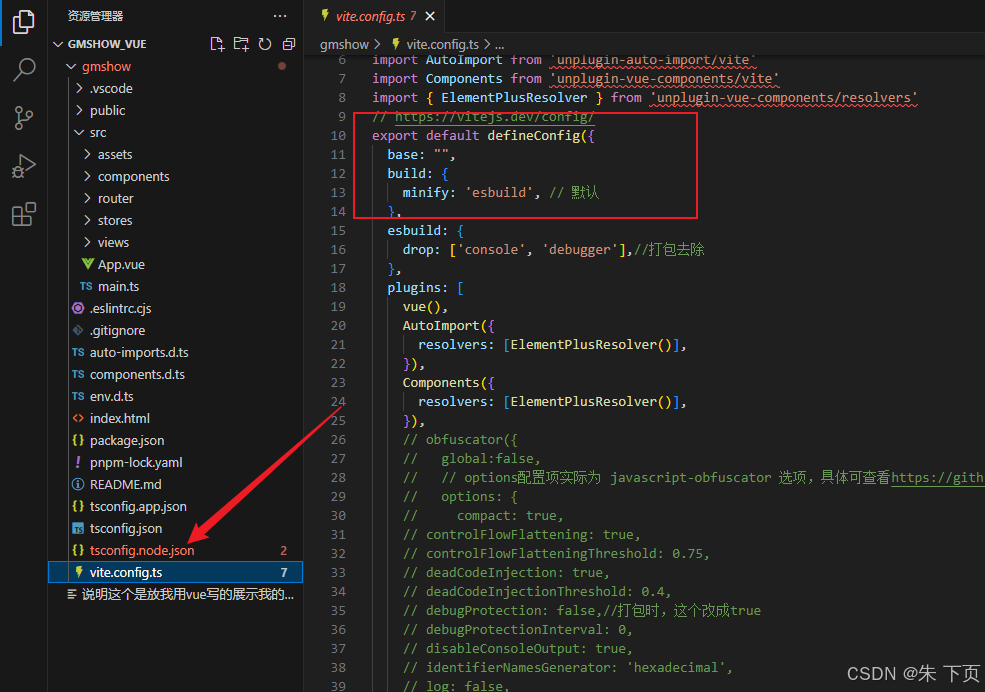Refresh the Explorer file tree
Viewport: 985px width, 692px height.
[265, 43]
